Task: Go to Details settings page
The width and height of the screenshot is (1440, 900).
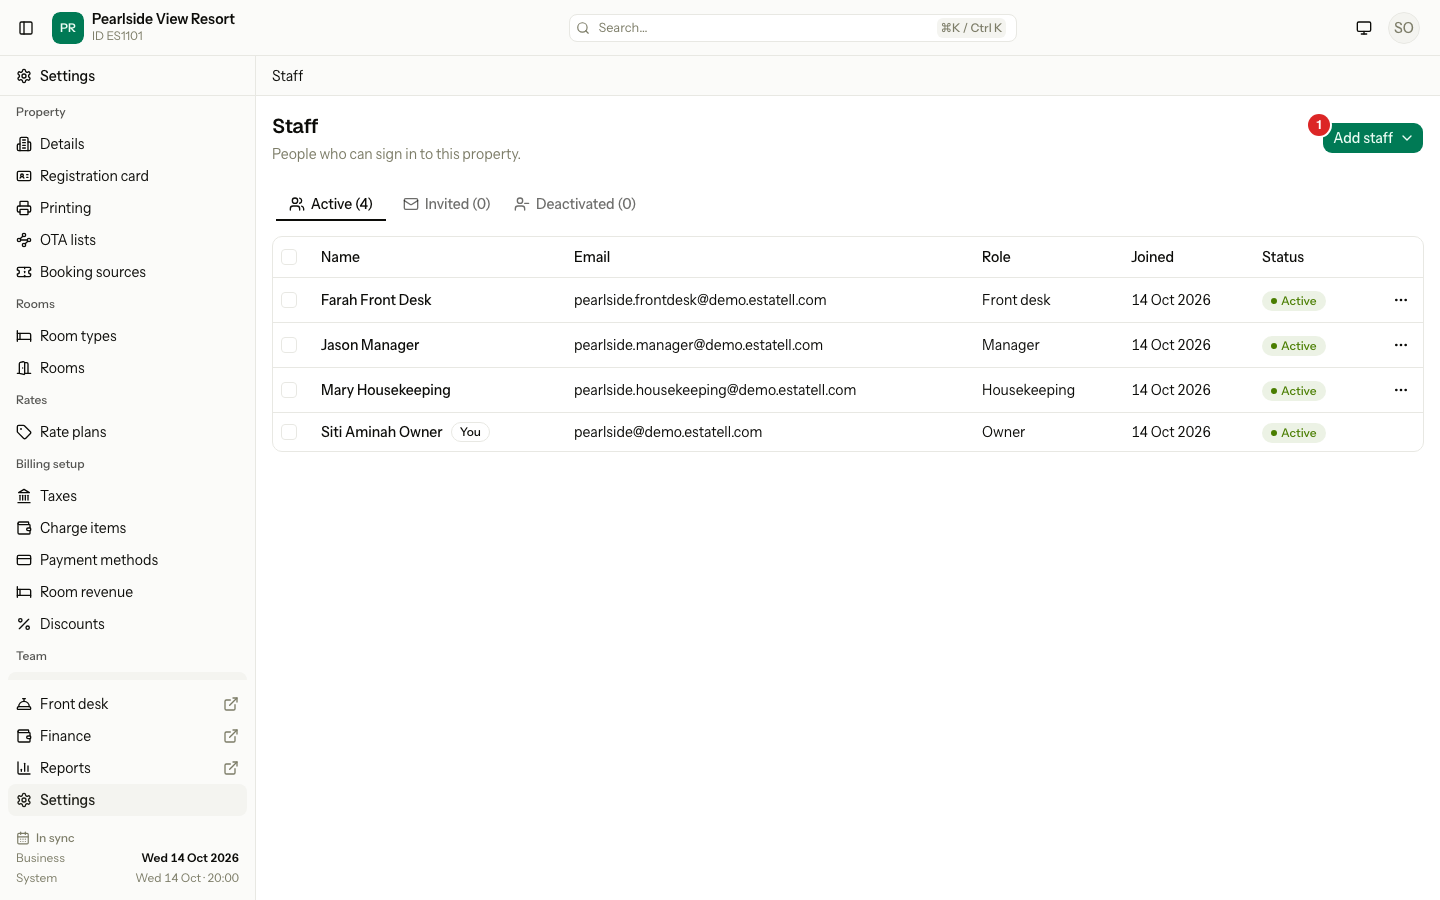Action: (x=127, y=144)
